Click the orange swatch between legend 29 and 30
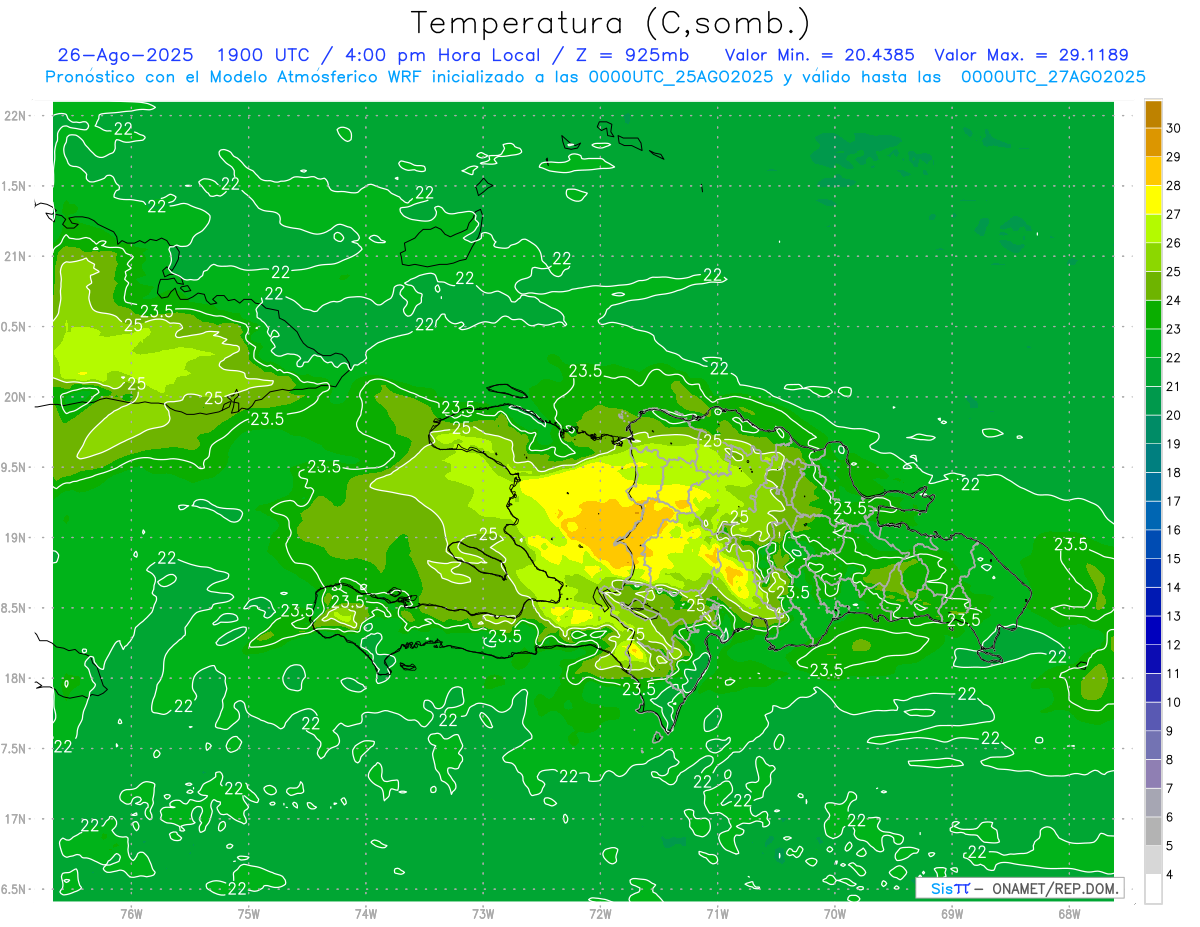 (1153, 142)
